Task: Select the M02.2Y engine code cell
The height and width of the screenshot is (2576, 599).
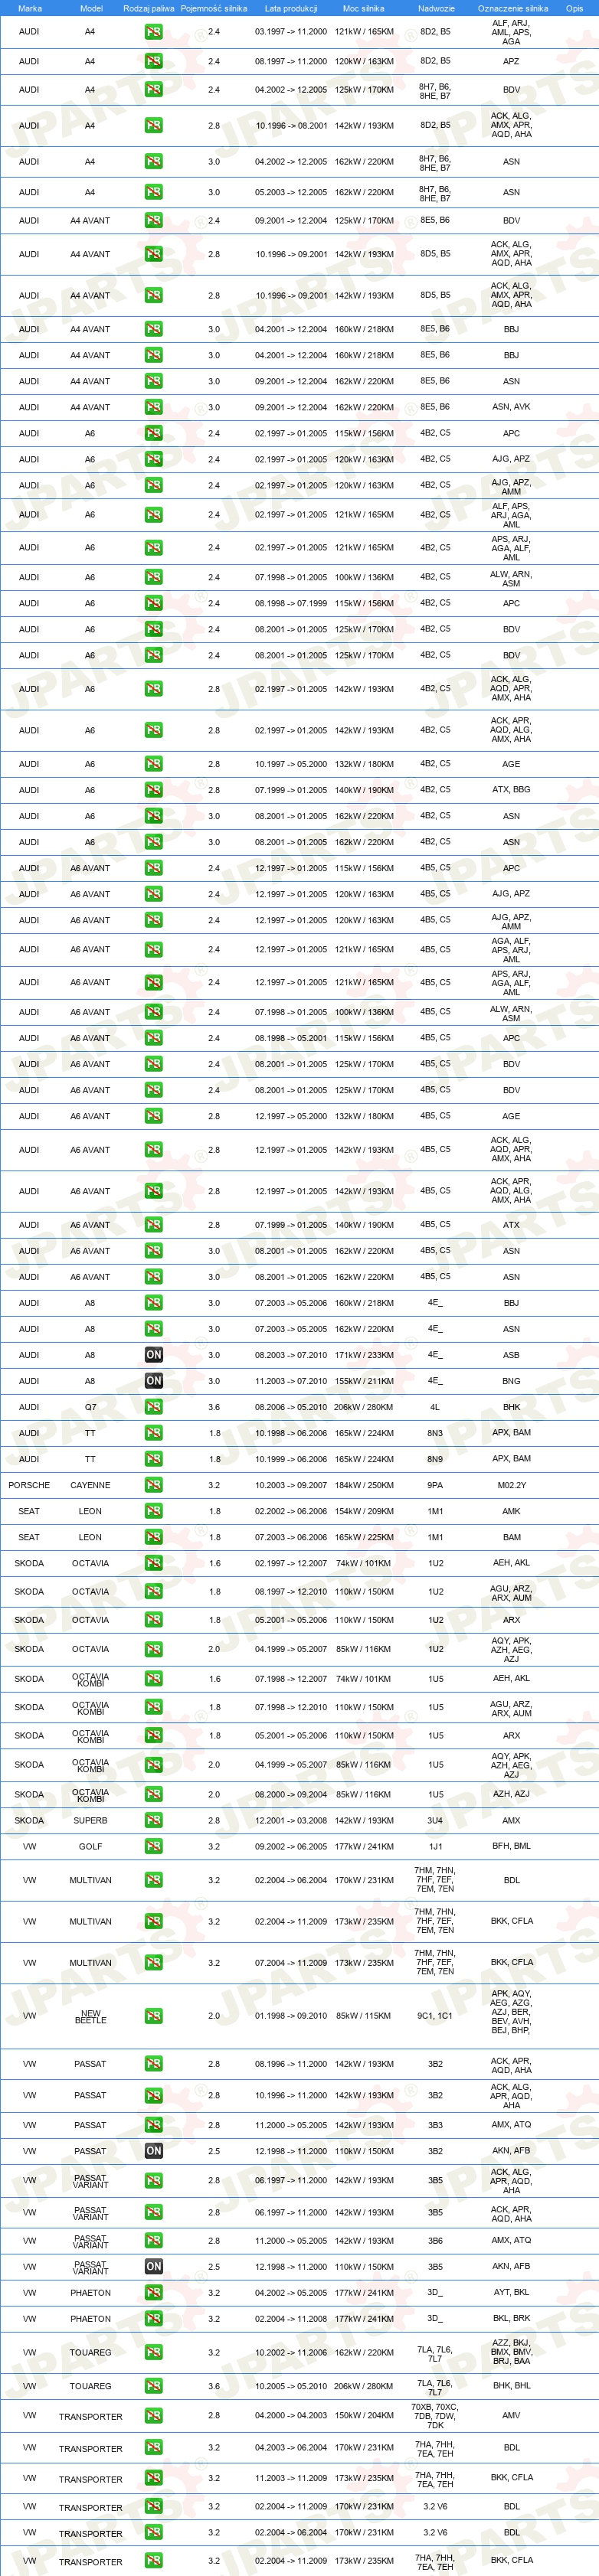Action: 511,1485
